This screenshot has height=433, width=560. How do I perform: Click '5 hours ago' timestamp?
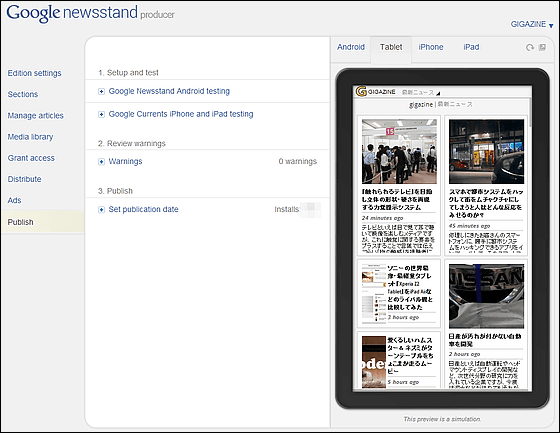pos(403,382)
